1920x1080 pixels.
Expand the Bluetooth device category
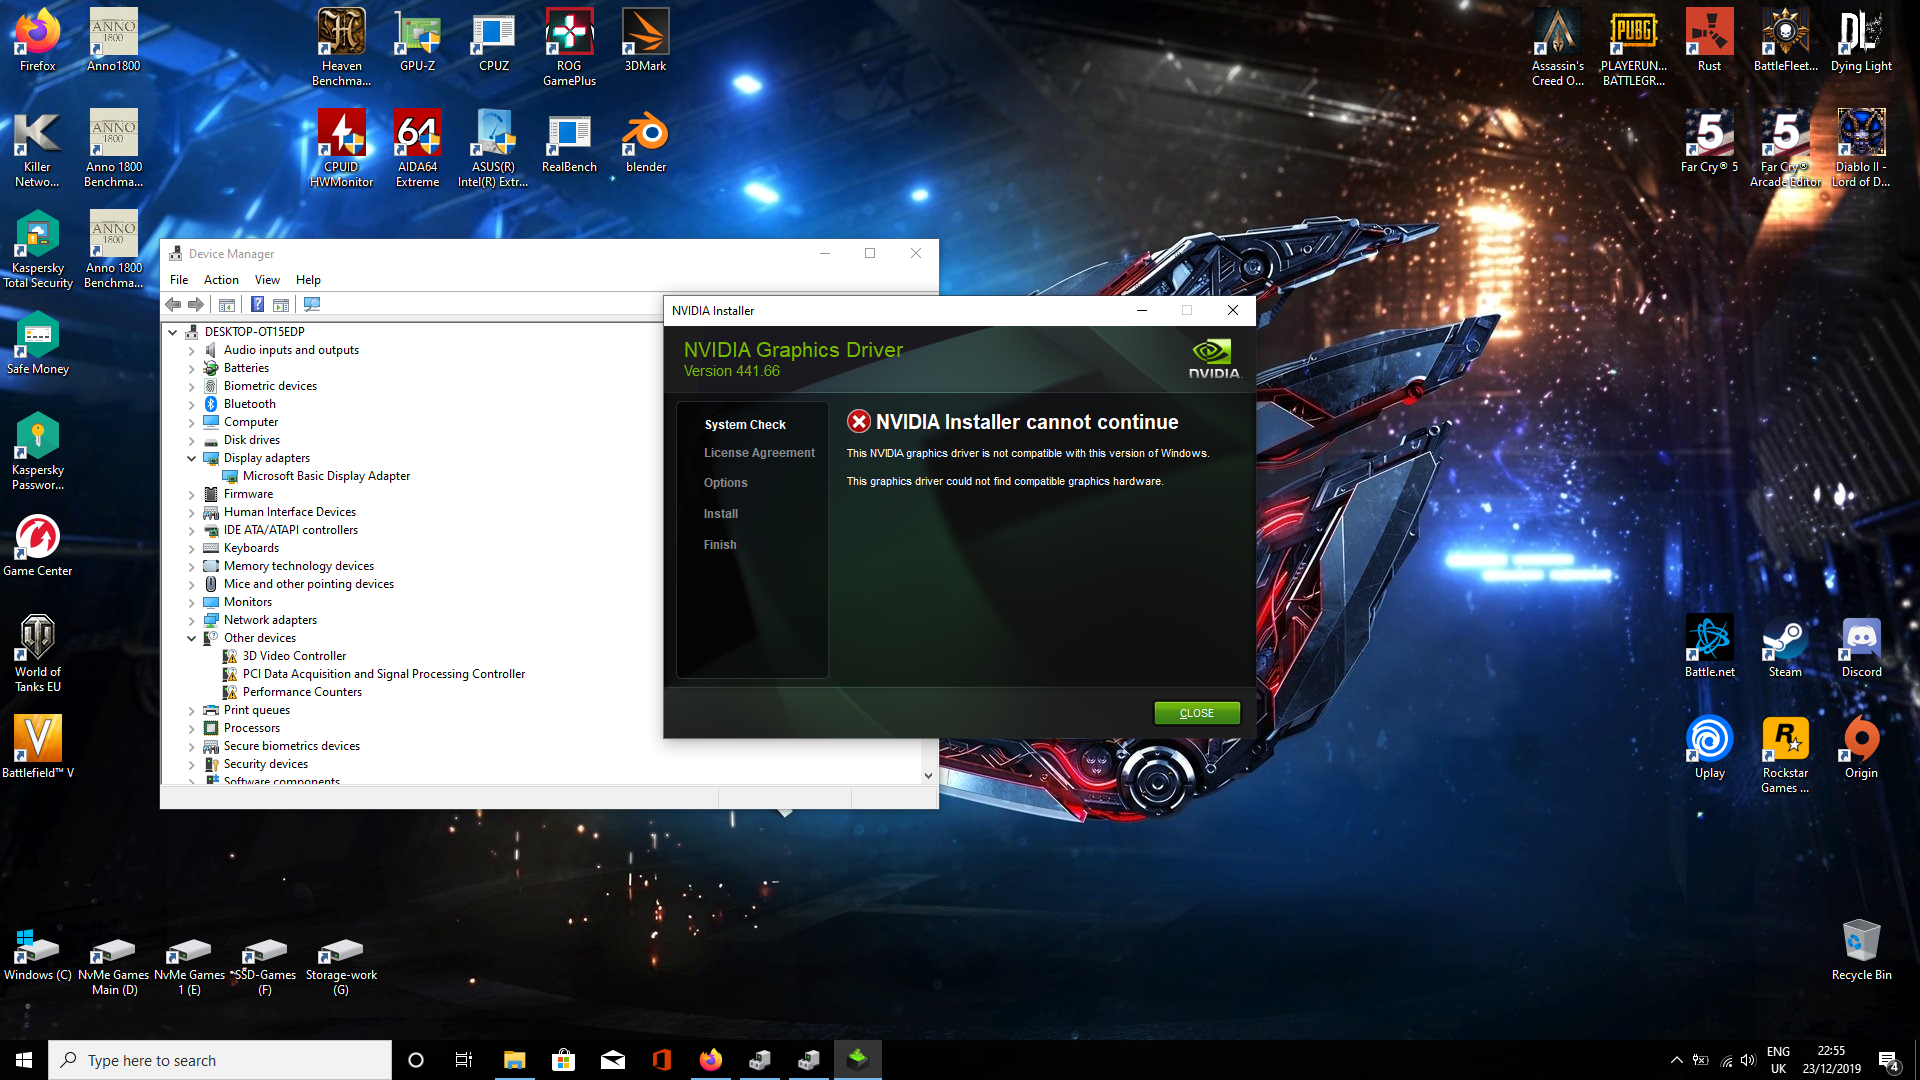[191, 404]
